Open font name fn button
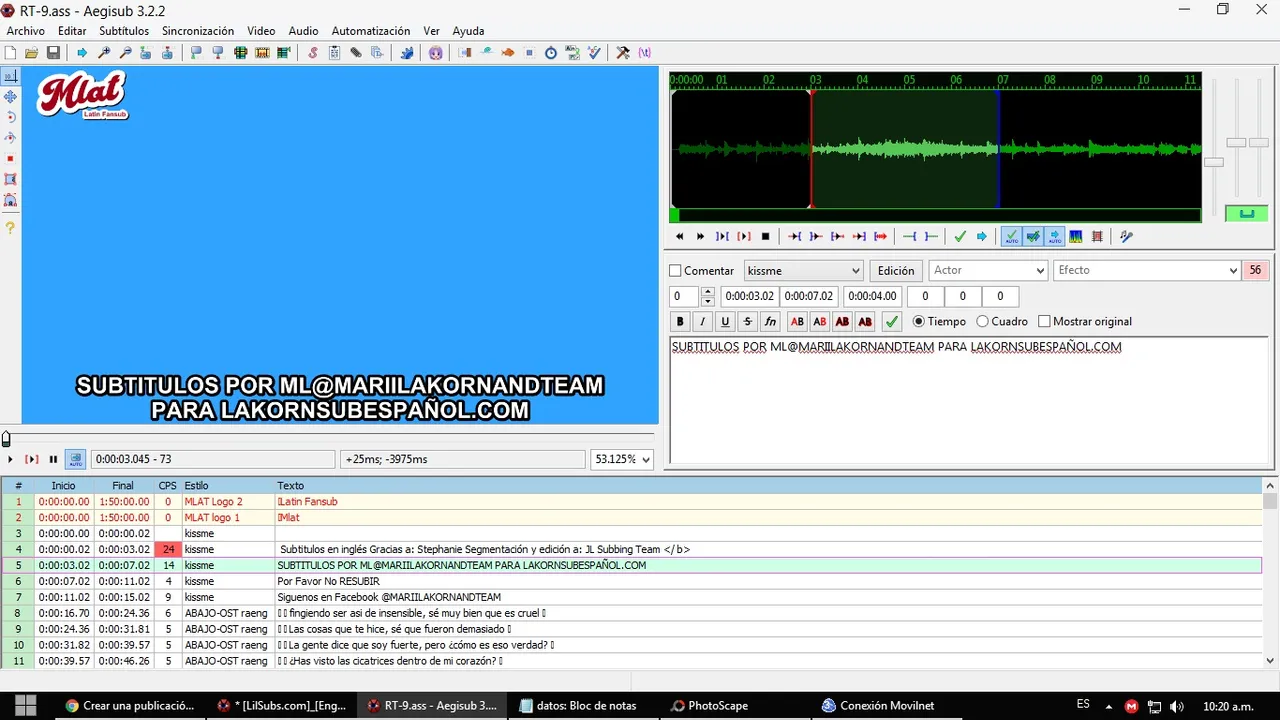1280x720 pixels. tap(770, 322)
